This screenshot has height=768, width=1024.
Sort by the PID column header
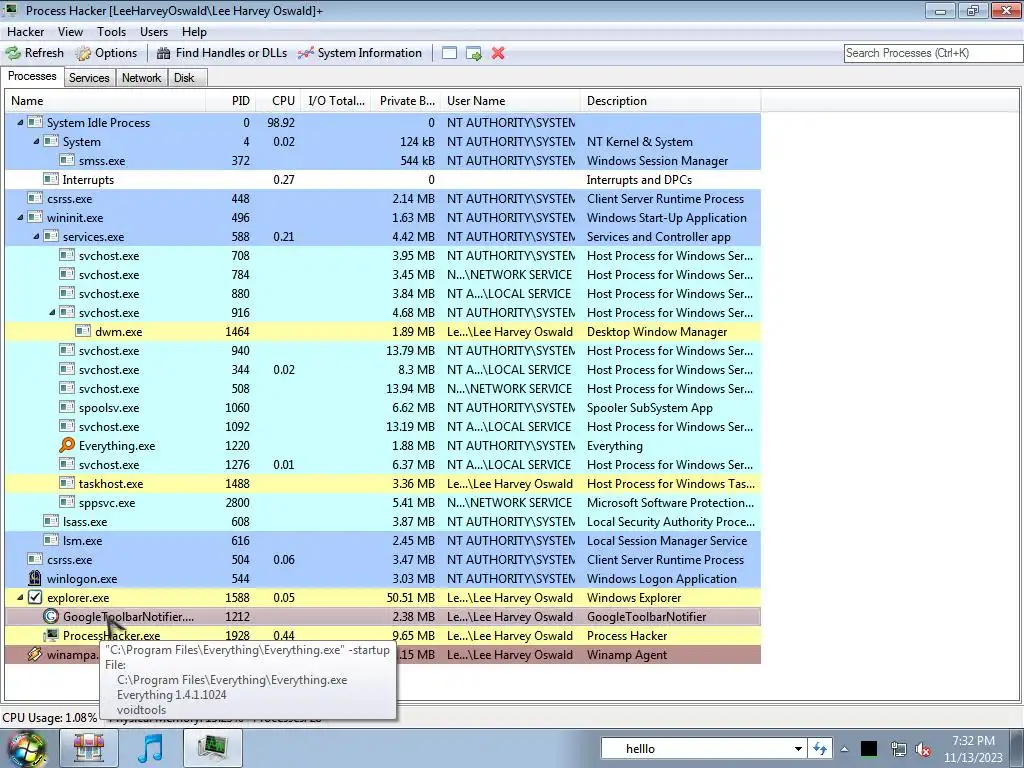(230, 101)
